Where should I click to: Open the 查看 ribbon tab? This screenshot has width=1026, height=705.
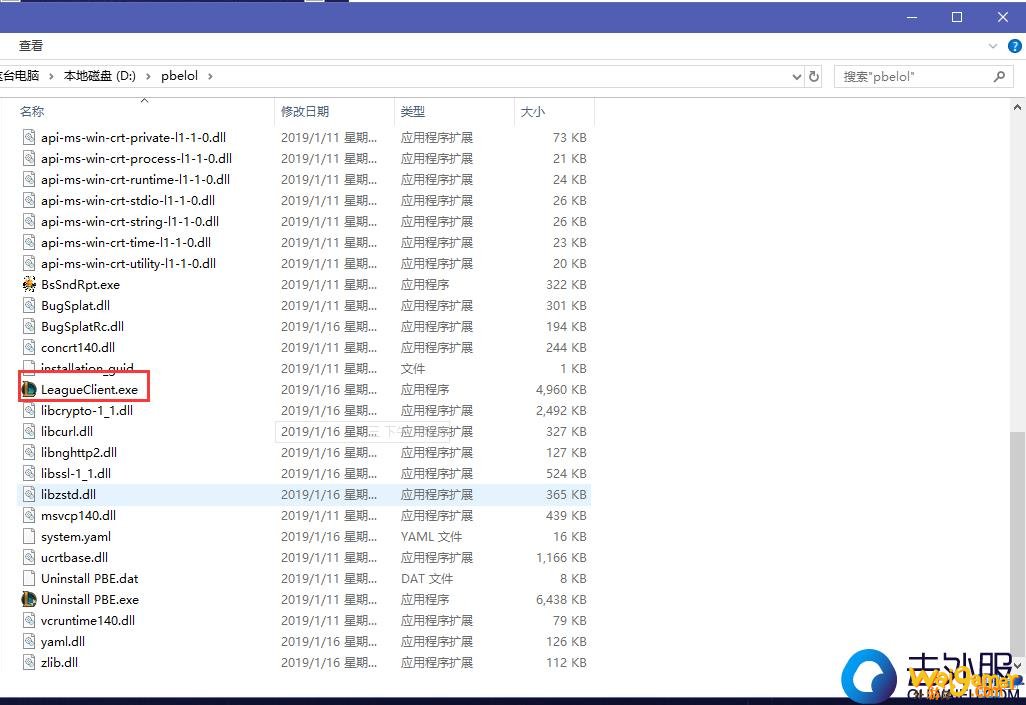[x=30, y=46]
